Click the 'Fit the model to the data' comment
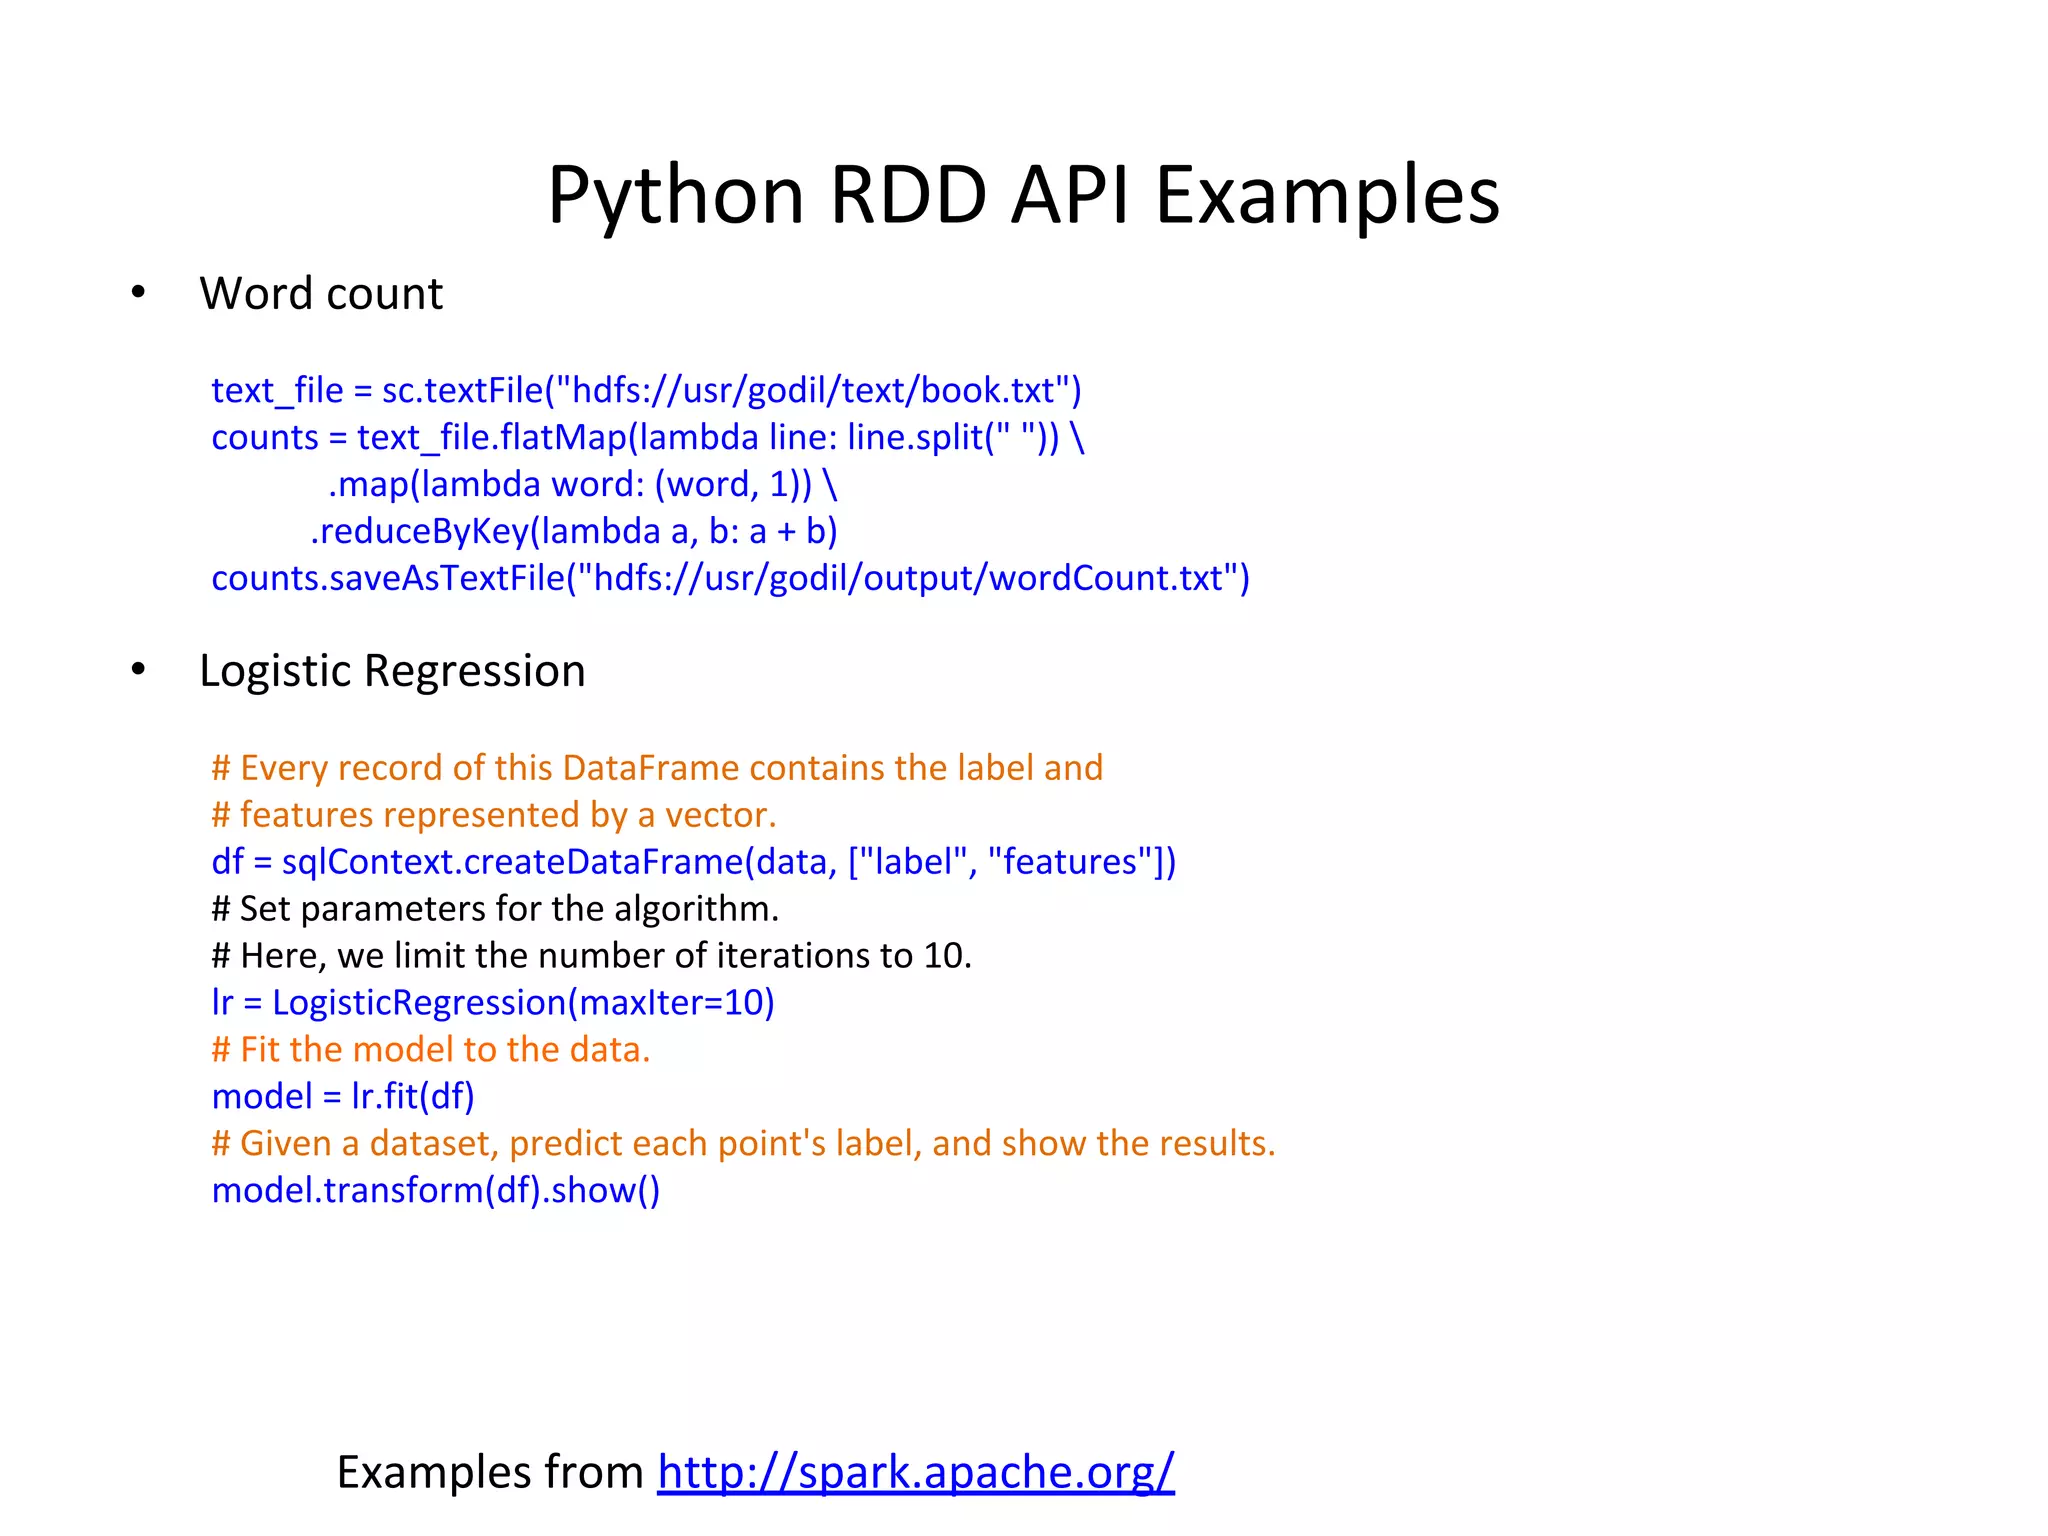2048x1536 pixels. coord(431,1050)
